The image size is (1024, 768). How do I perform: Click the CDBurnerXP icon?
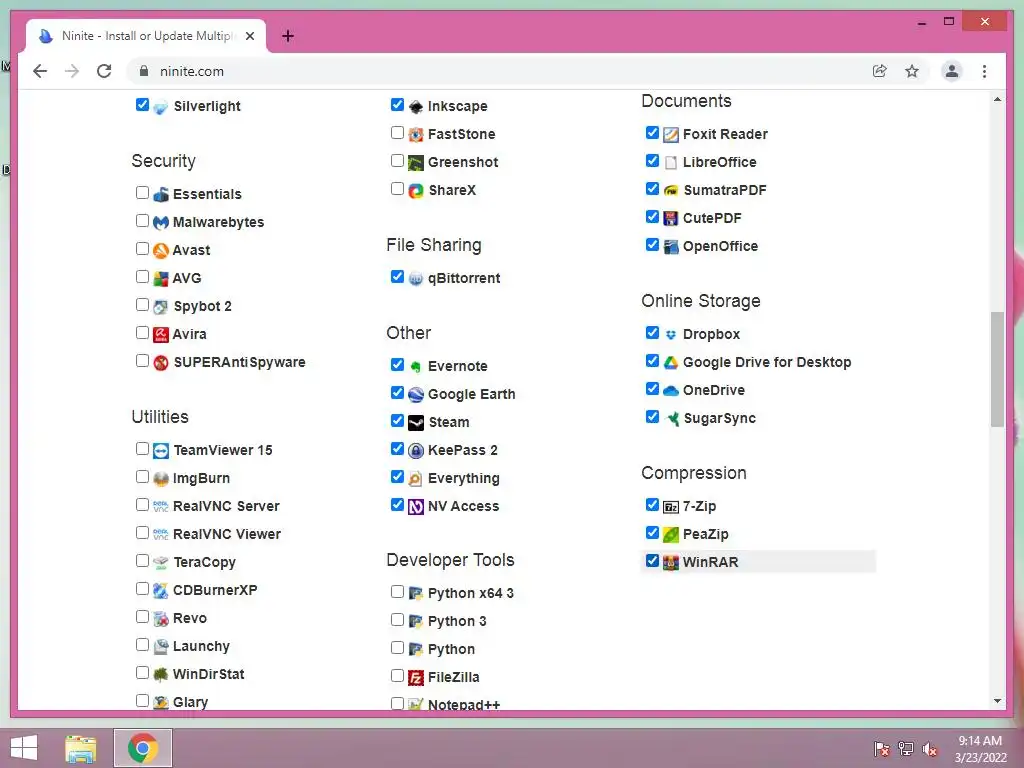pyautogui.click(x=161, y=590)
